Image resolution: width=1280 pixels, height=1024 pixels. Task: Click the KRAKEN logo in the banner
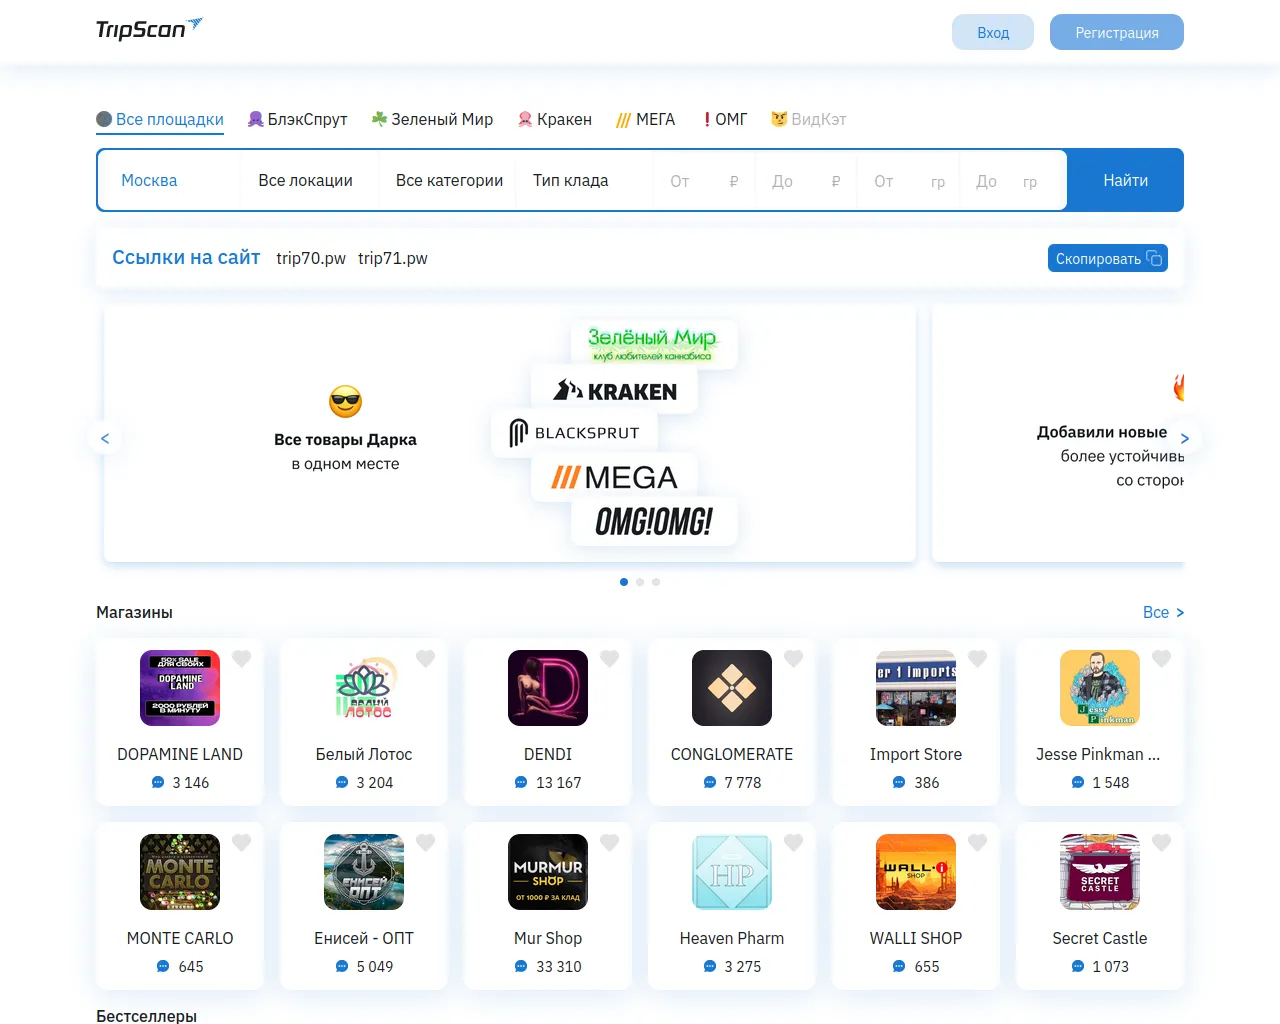tap(614, 391)
